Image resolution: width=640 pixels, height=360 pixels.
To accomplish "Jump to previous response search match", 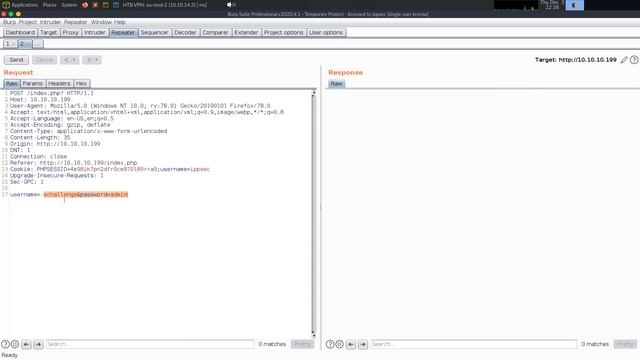I will pyautogui.click(x=351, y=344).
